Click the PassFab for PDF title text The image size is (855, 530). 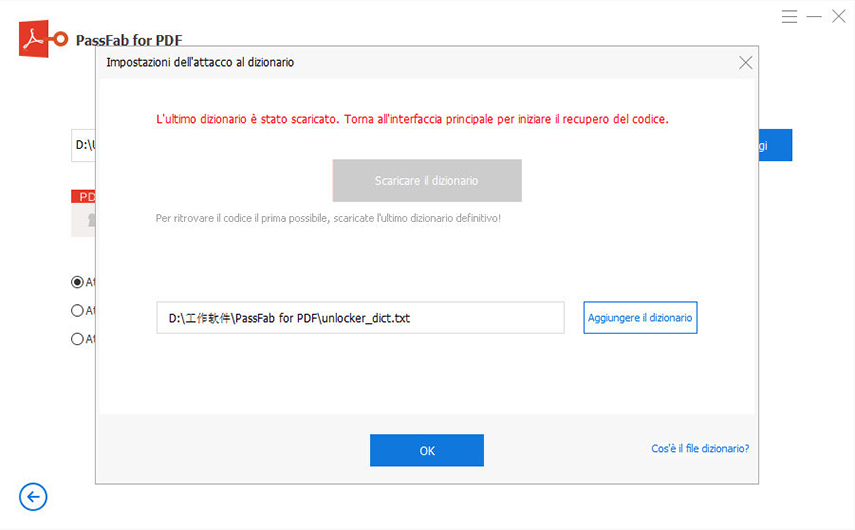[129, 40]
